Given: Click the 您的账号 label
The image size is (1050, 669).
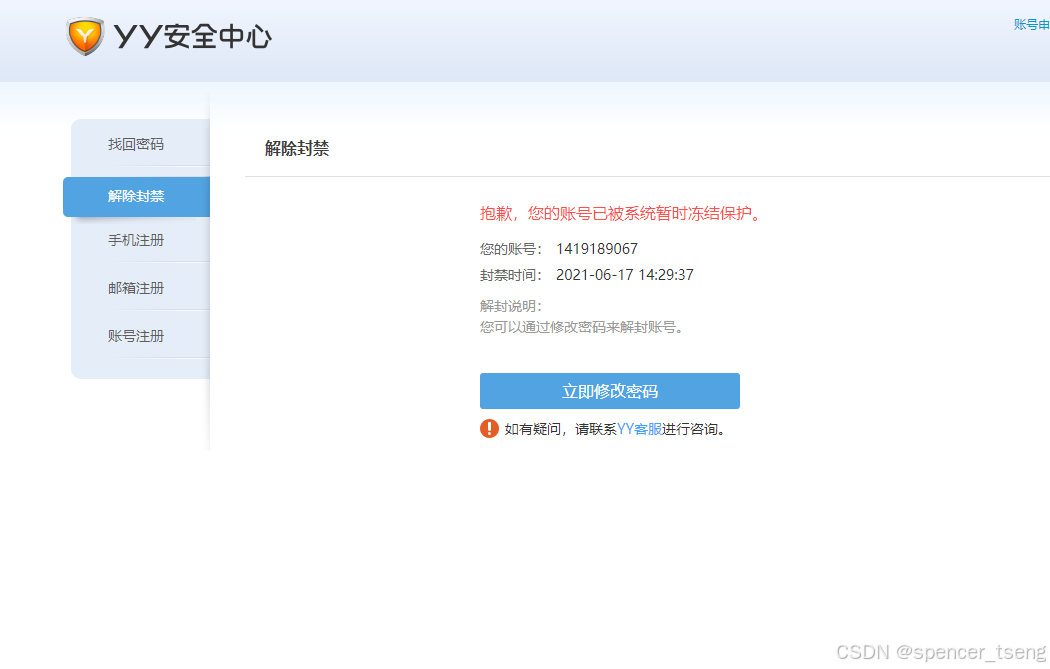Looking at the screenshot, I should (x=511, y=249).
